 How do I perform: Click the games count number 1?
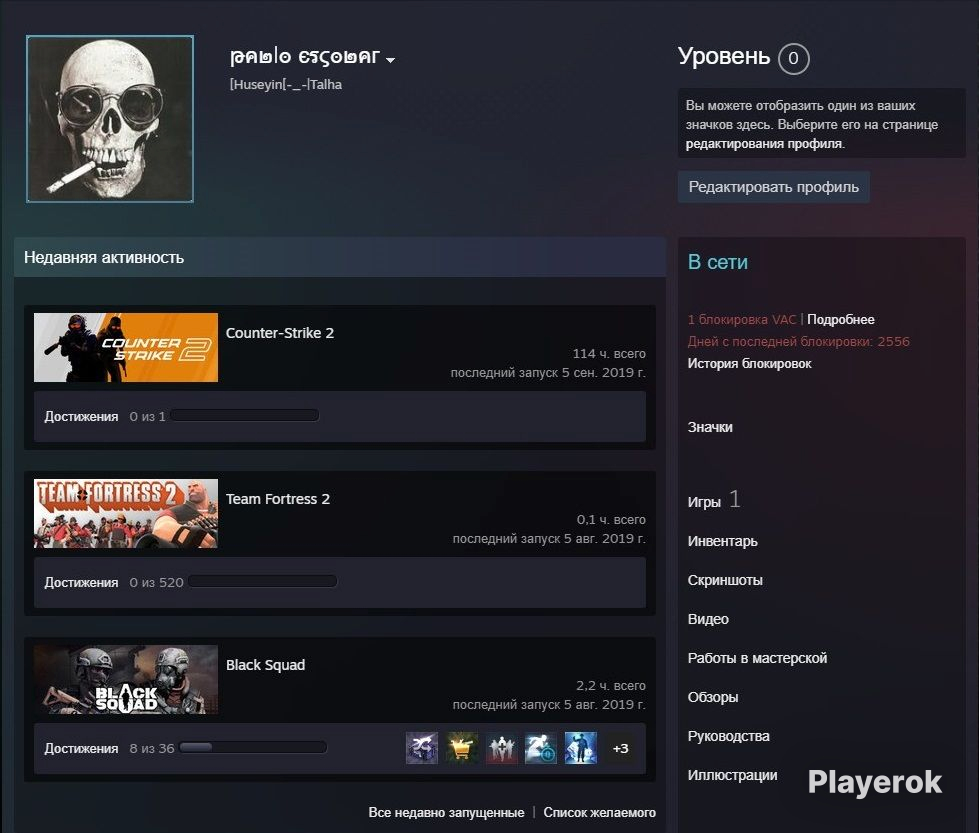[735, 499]
